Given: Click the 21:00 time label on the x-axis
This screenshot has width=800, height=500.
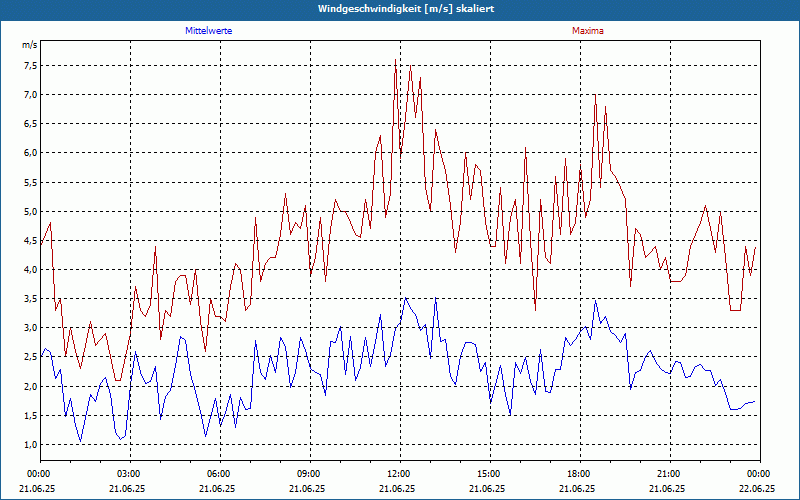Looking at the screenshot, I should (670, 474).
